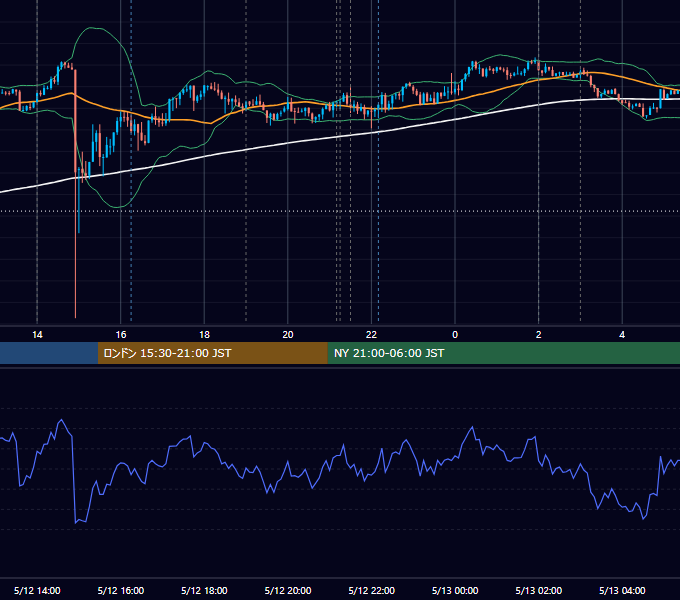This screenshot has height=600, width=680.
Task: Click the 22 hour axis label
Action: pos(371,335)
